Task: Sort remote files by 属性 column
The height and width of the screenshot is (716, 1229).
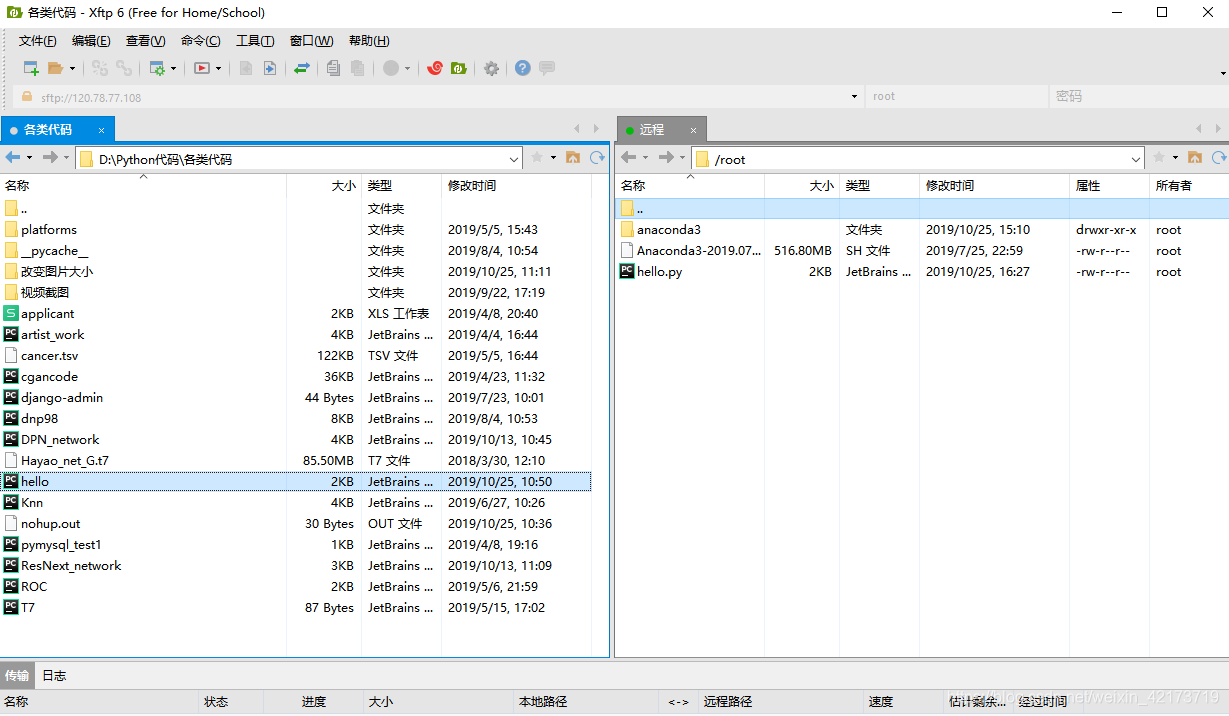Action: 1109,186
